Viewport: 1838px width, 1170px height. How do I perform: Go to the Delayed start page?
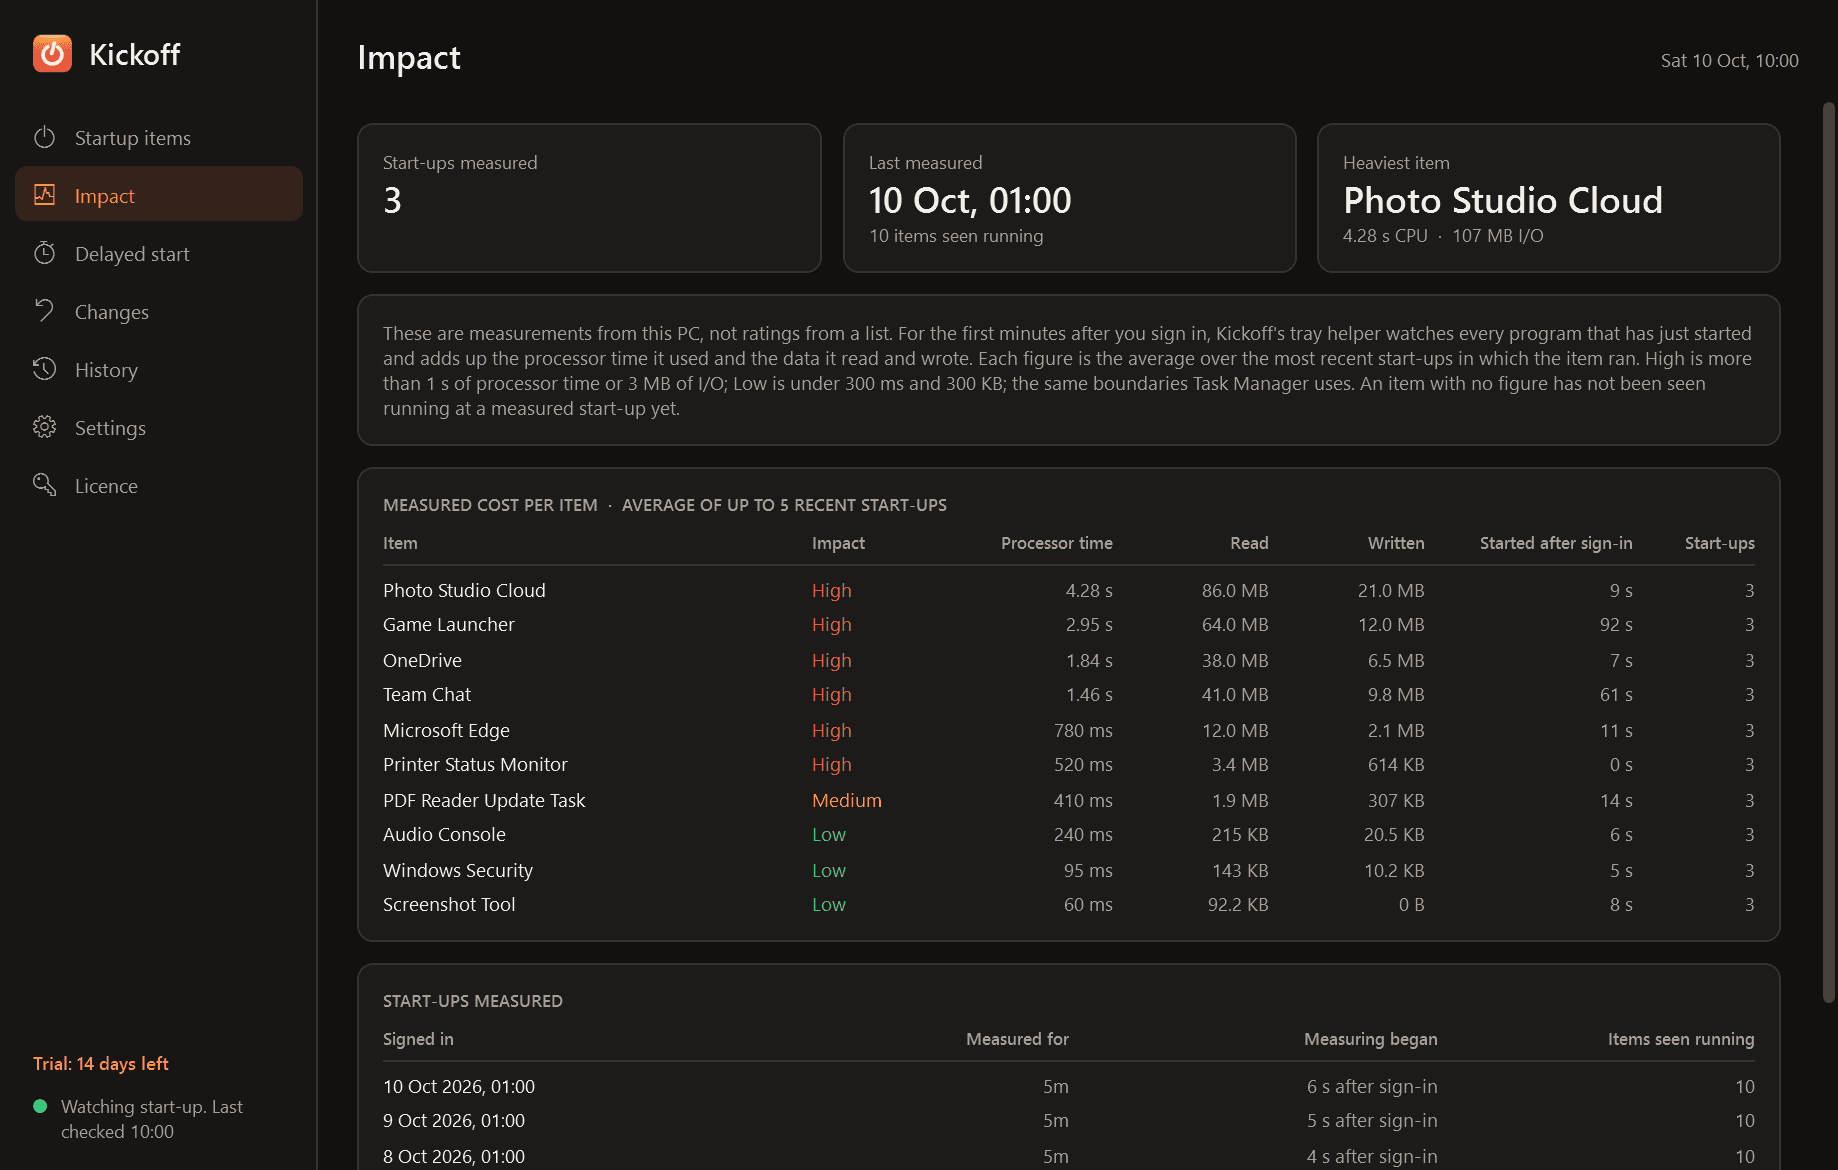pos(159,254)
